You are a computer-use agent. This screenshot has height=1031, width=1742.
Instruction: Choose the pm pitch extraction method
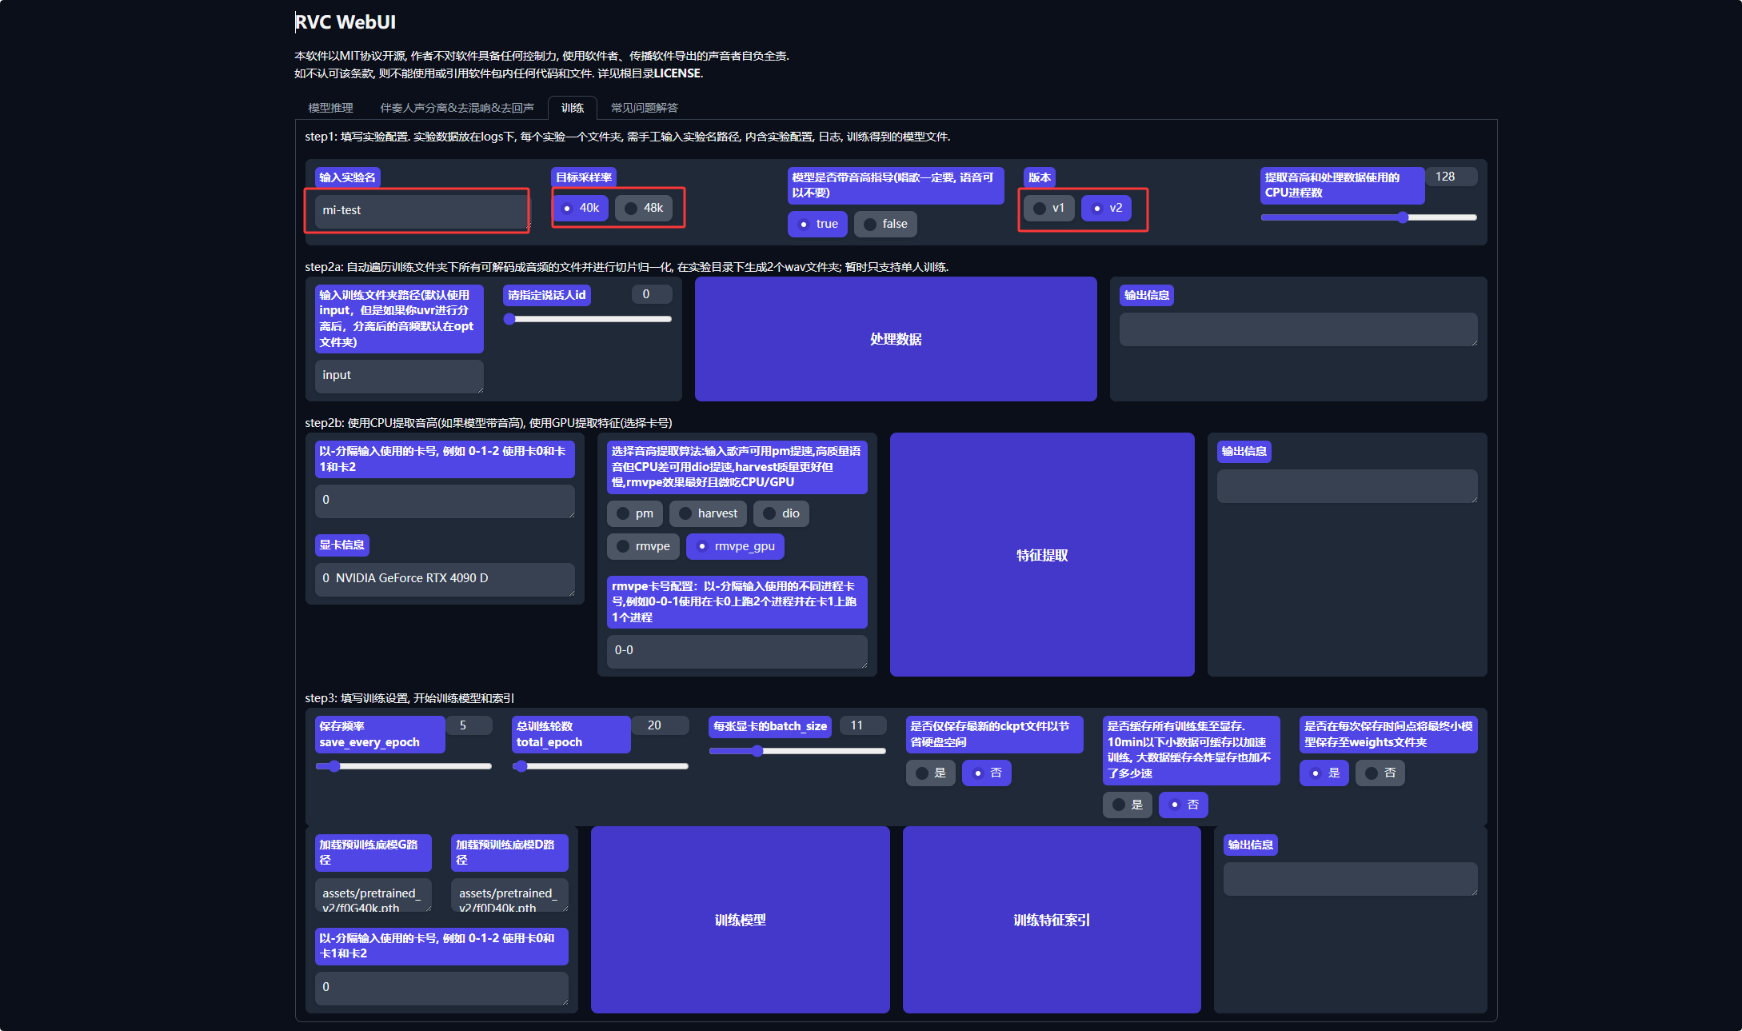tap(635, 513)
